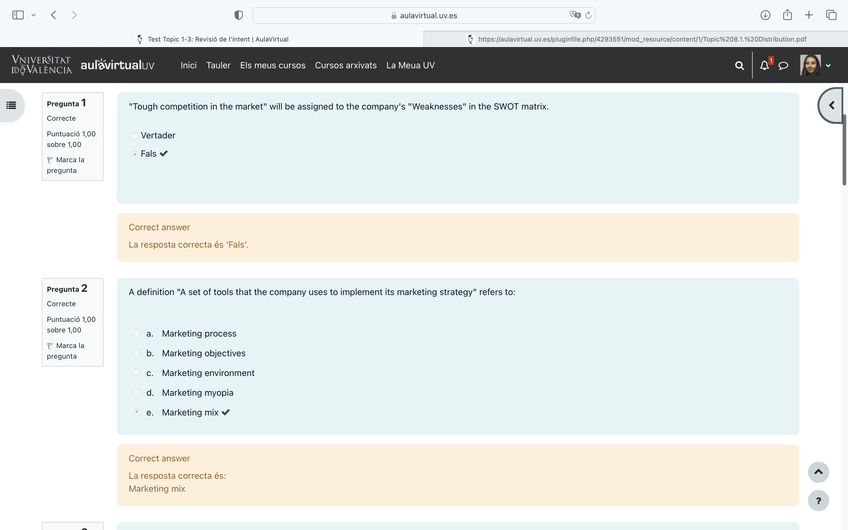
Task: Flag question 1 with Marca la pregunta
Action: tap(66, 165)
